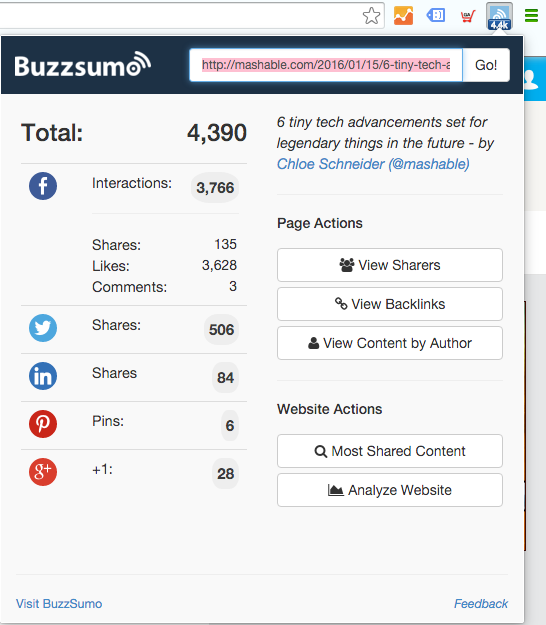Click the blue tag extension icon

click(436, 16)
